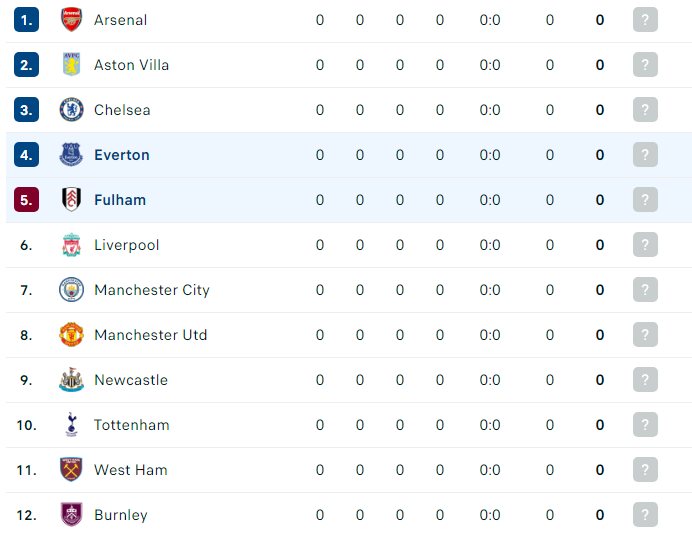The height and width of the screenshot is (537, 692).
Task: Click the Everton club crest
Action: tap(71, 154)
